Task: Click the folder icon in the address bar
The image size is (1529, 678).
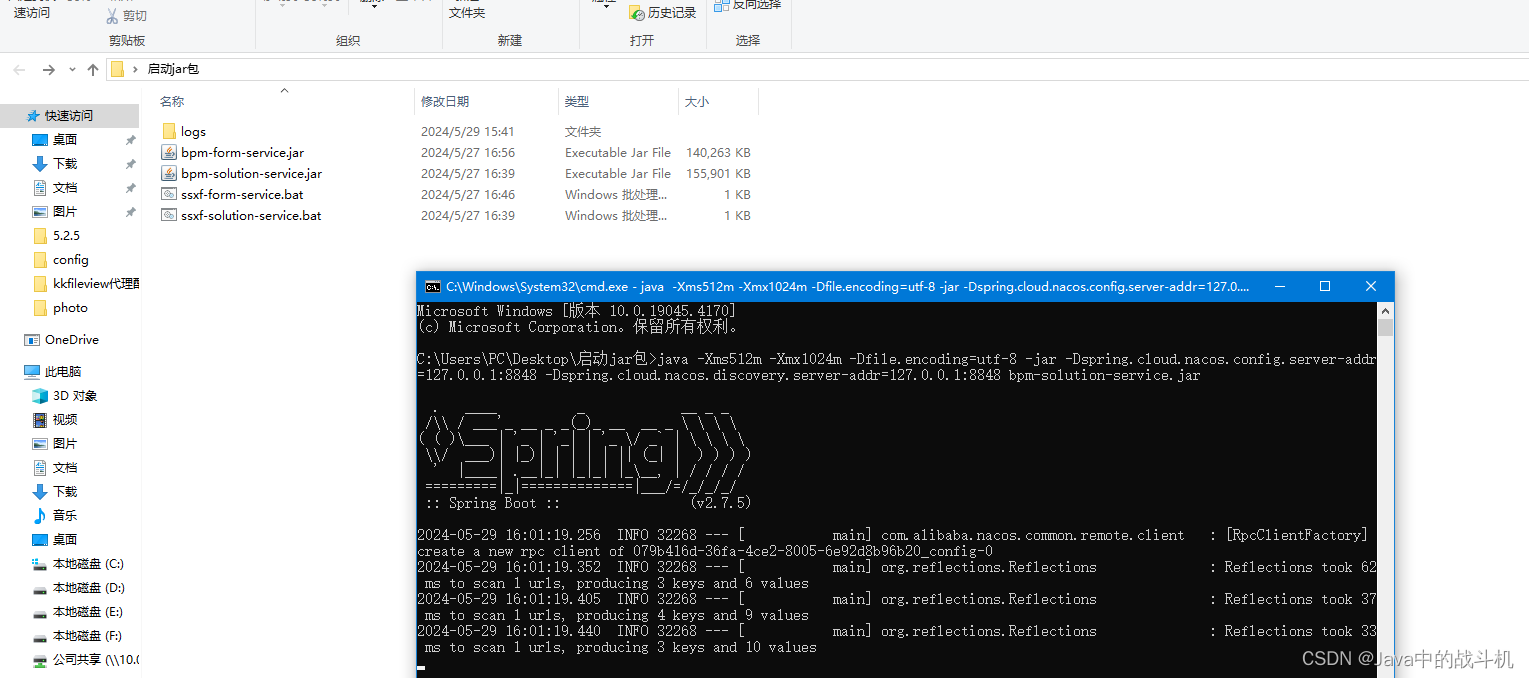Action: (x=117, y=70)
